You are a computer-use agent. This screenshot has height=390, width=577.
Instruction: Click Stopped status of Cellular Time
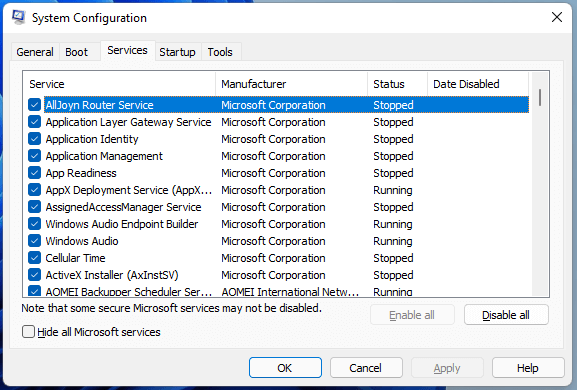click(393, 258)
